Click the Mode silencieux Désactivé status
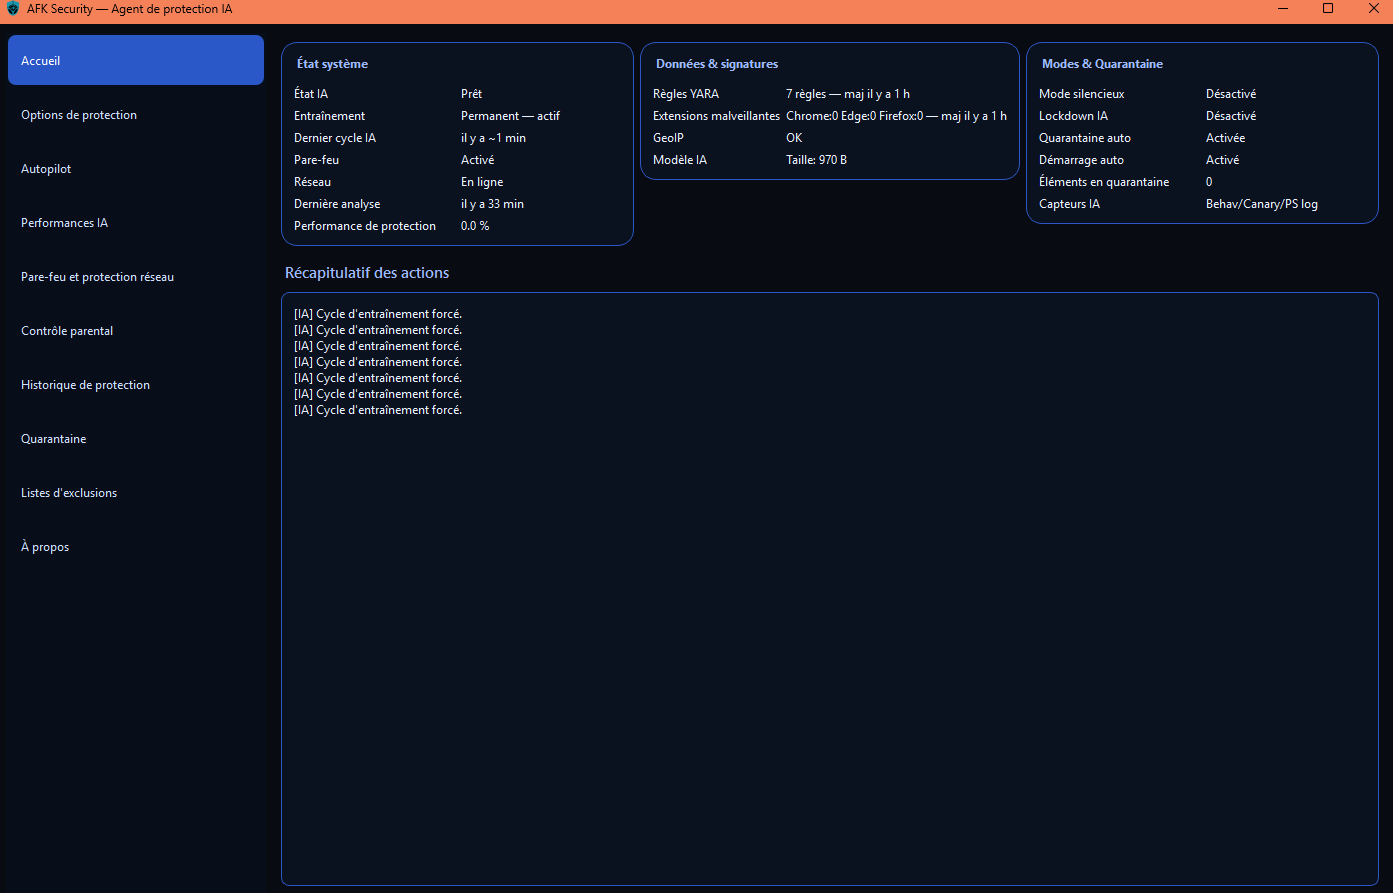This screenshot has height=893, width=1393. (1230, 94)
